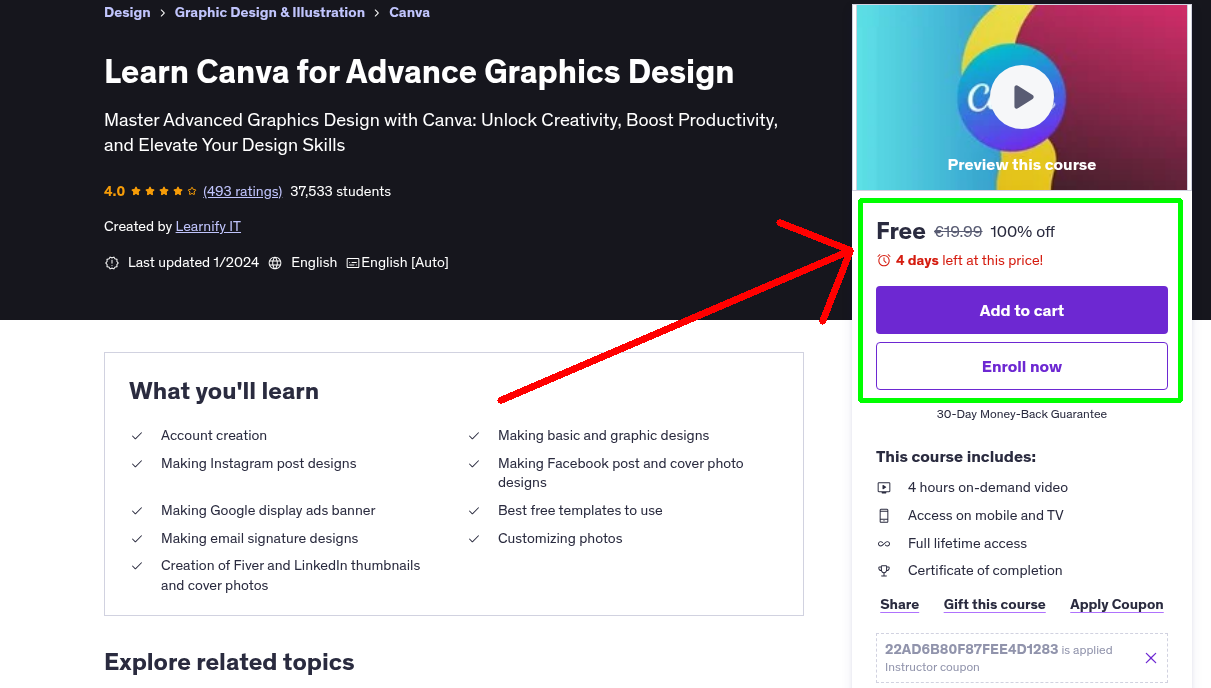Open the Graphic Design & Illustration breadcrumb

click(x=270, y=12)
